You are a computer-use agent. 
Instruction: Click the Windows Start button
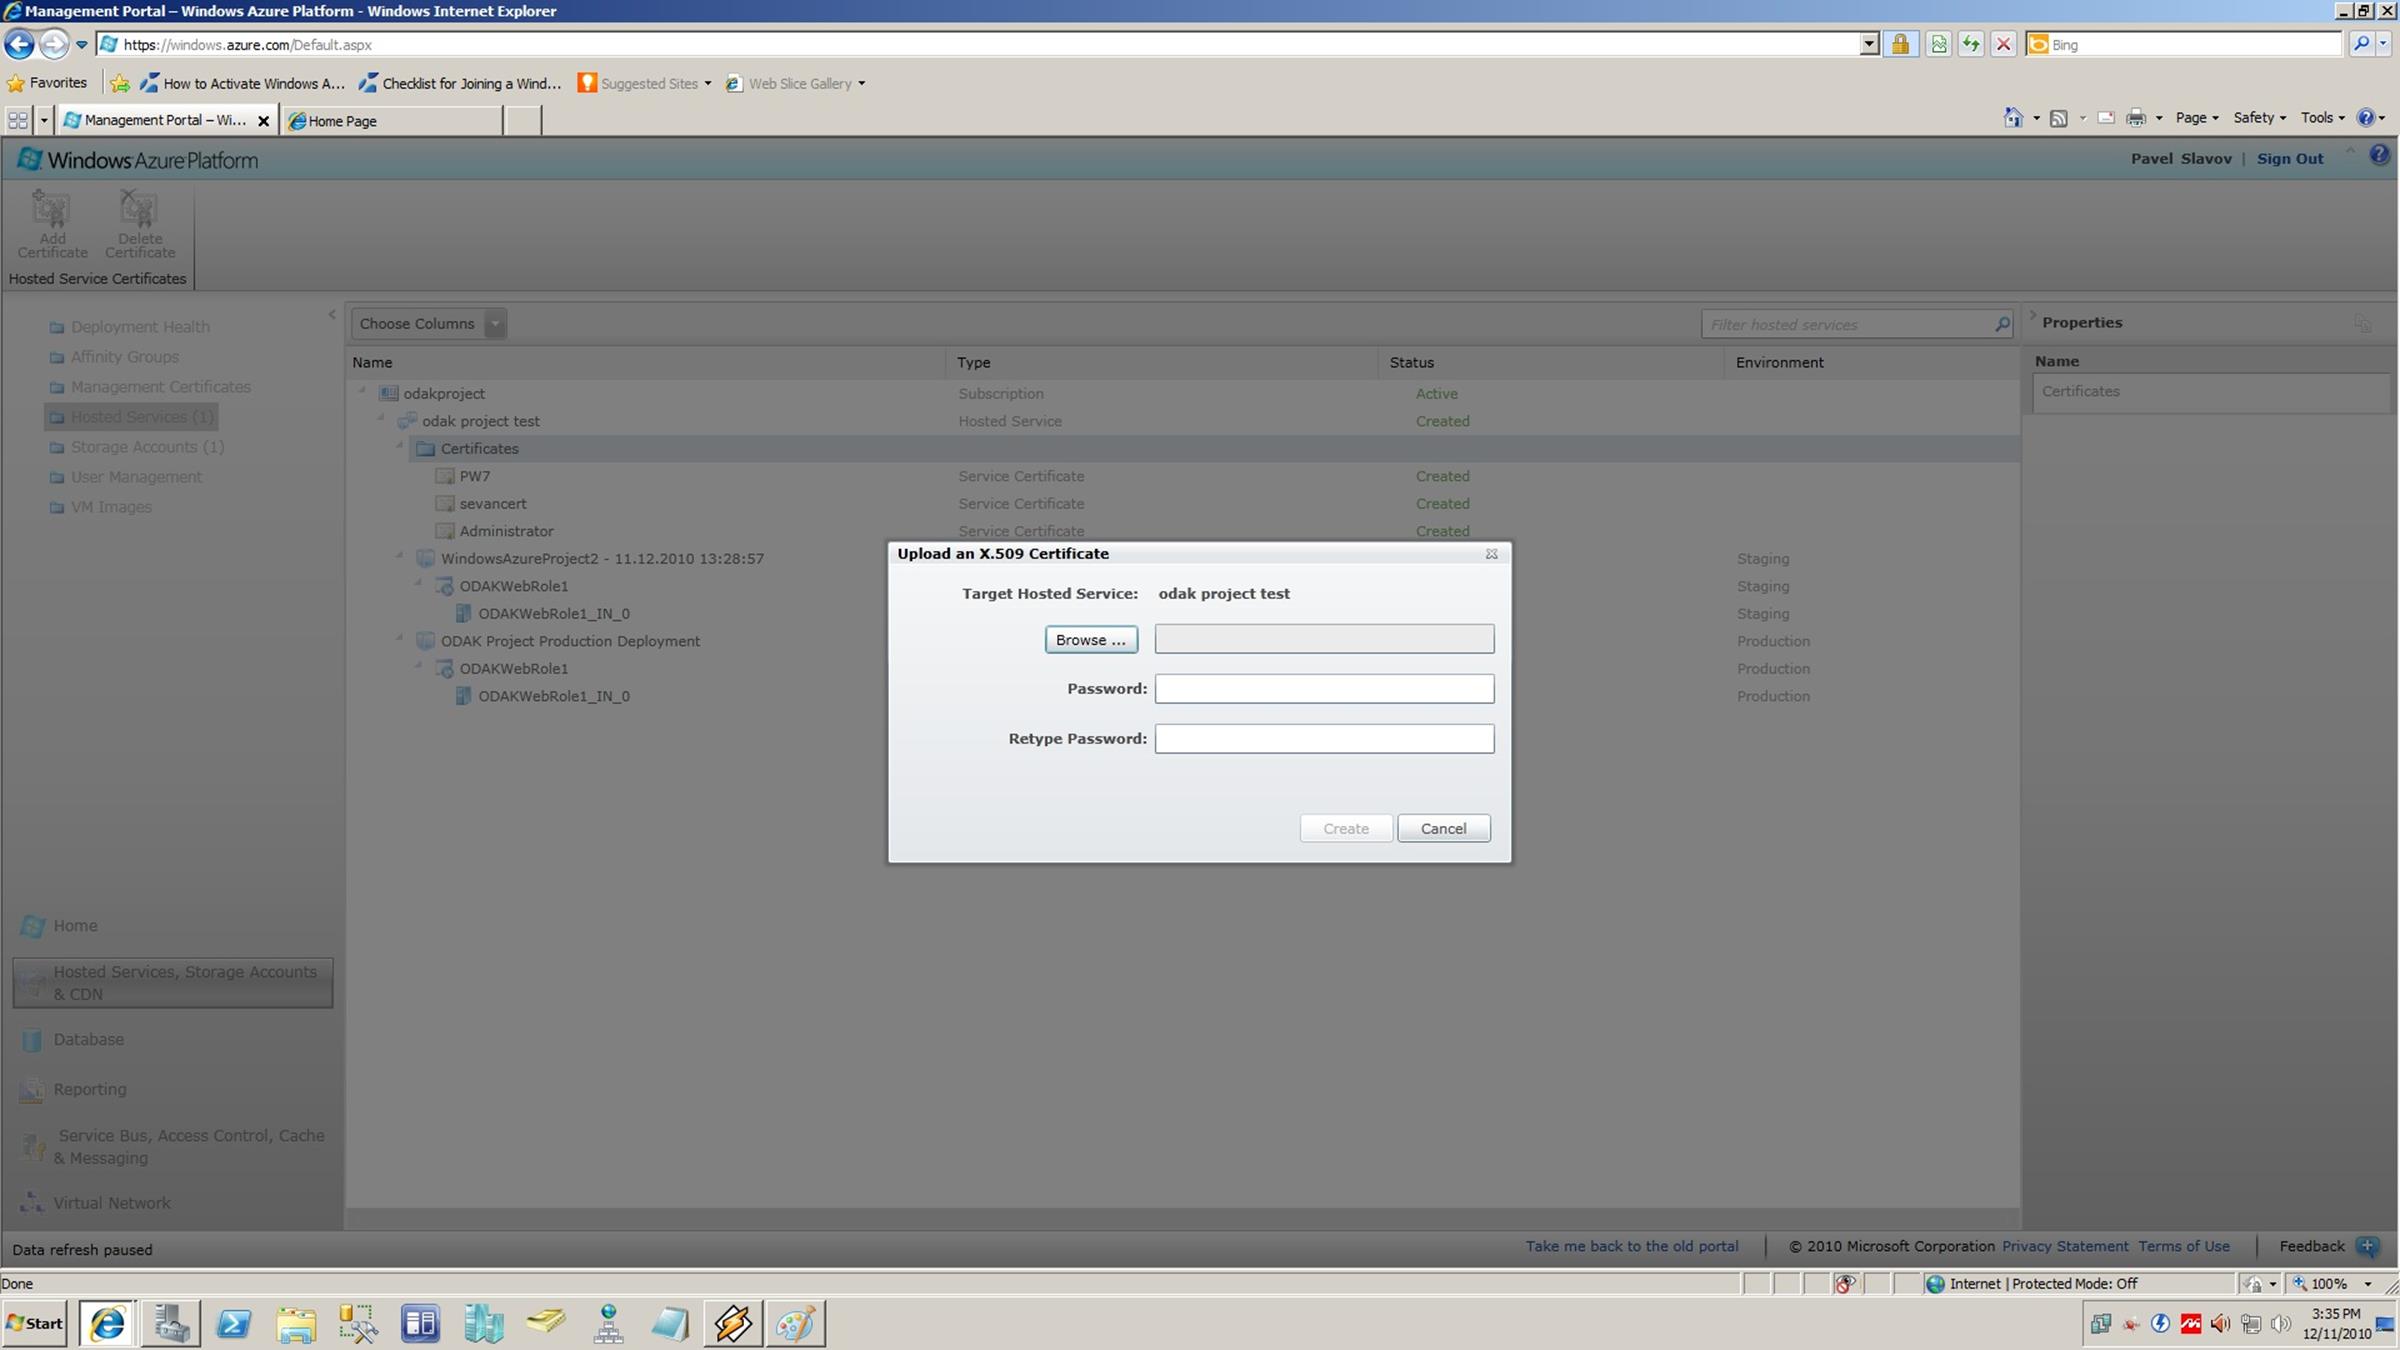coord(35,1324)
